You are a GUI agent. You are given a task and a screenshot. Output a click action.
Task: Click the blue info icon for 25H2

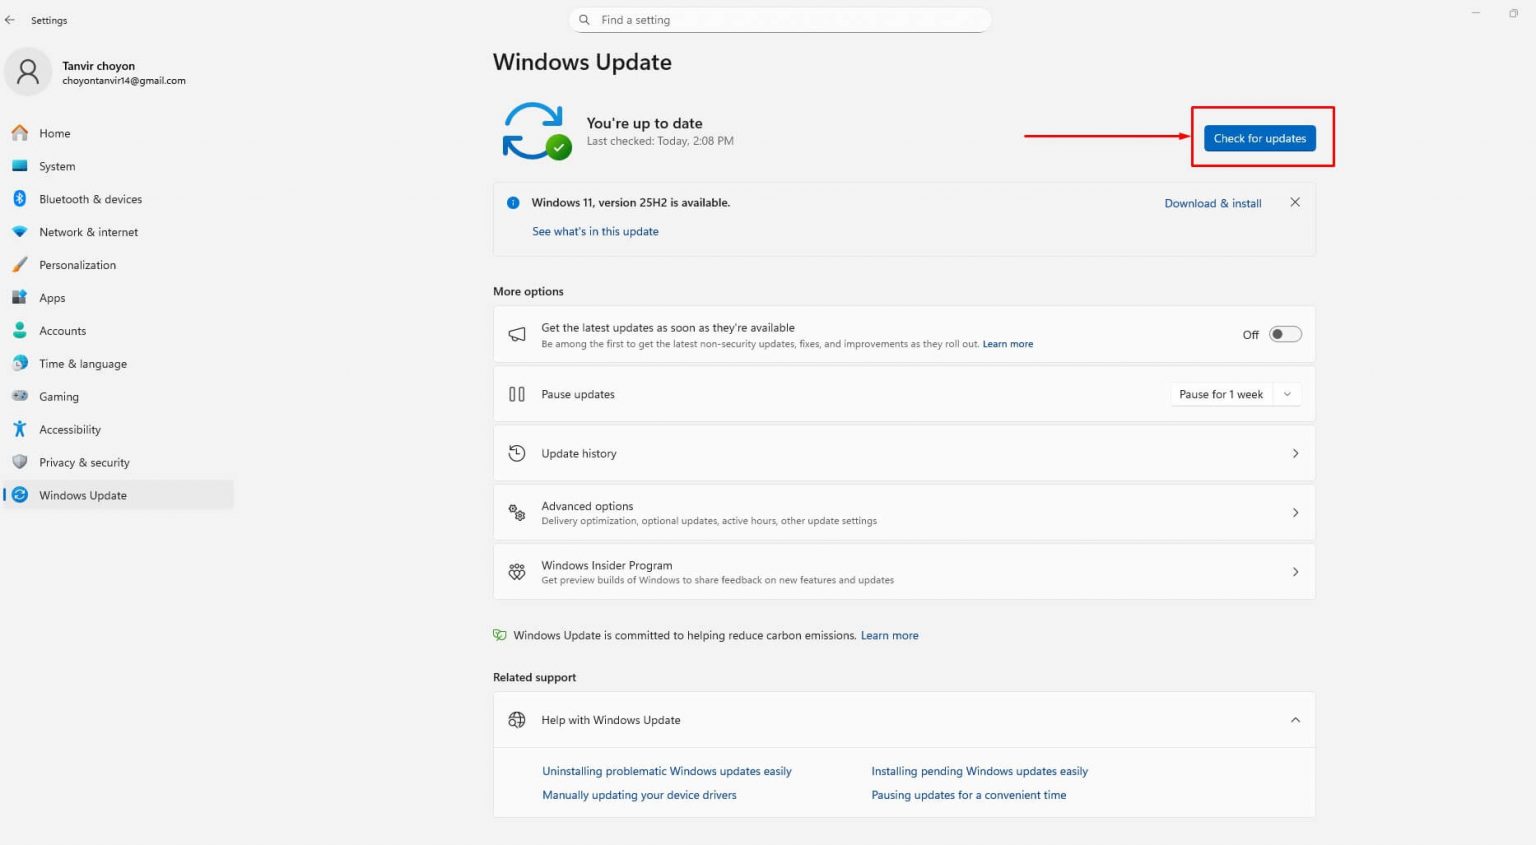click(513, 203)
